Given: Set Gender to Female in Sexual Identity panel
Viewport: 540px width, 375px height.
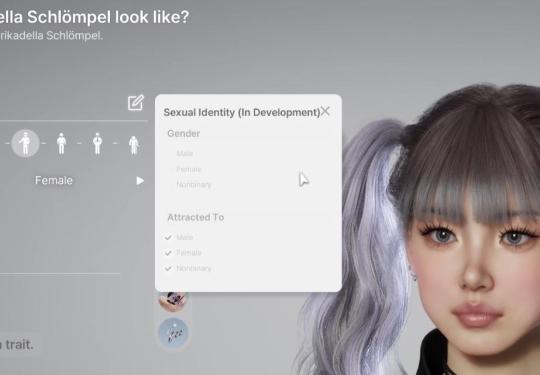Looking at the screenshot, I should pos(189,169).
